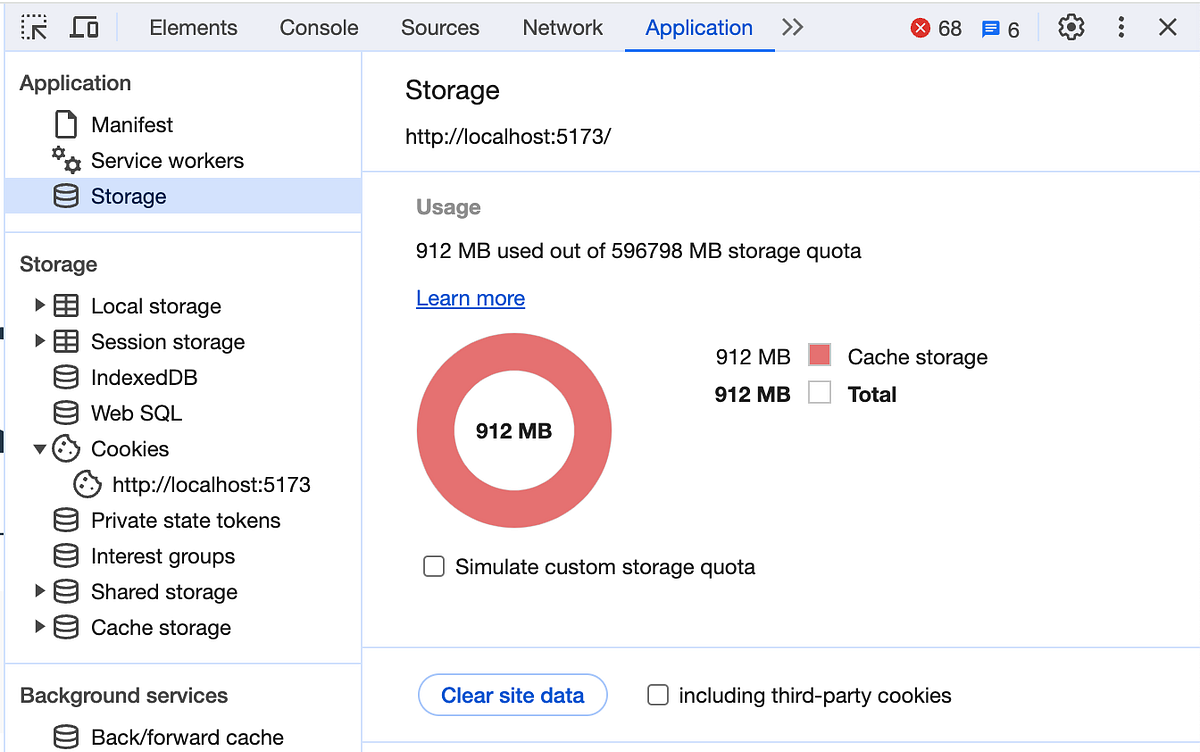The image size is (1200, 752).
Task: Check including third-party cookies
Action: point(658,694)
